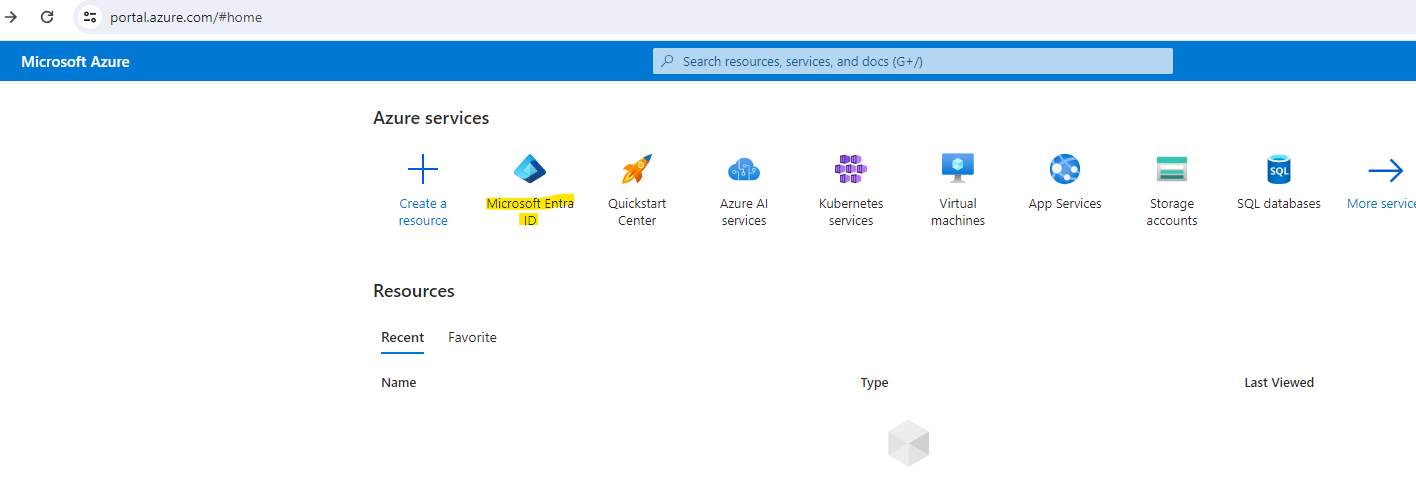Go to Microsoft Azure home via header title
The width and height of the screenshot is (1416, 478).
click(75, 62)
